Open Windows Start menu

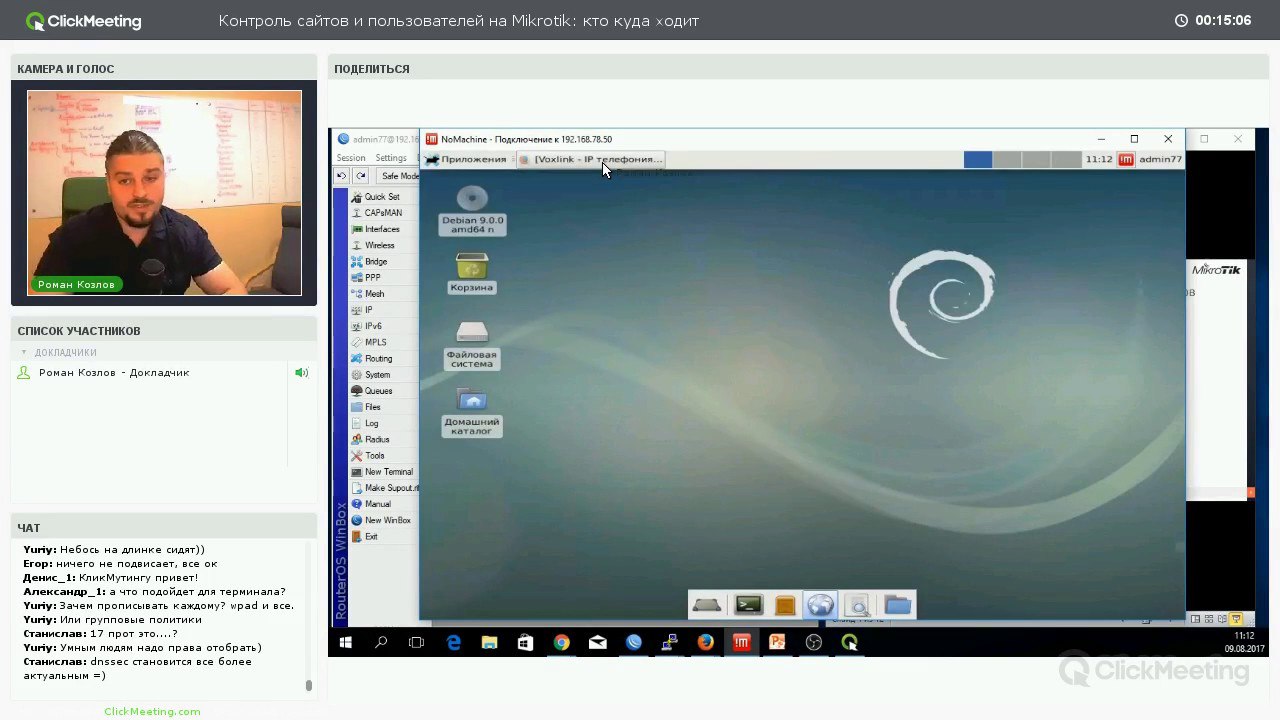tap(345, 642)
